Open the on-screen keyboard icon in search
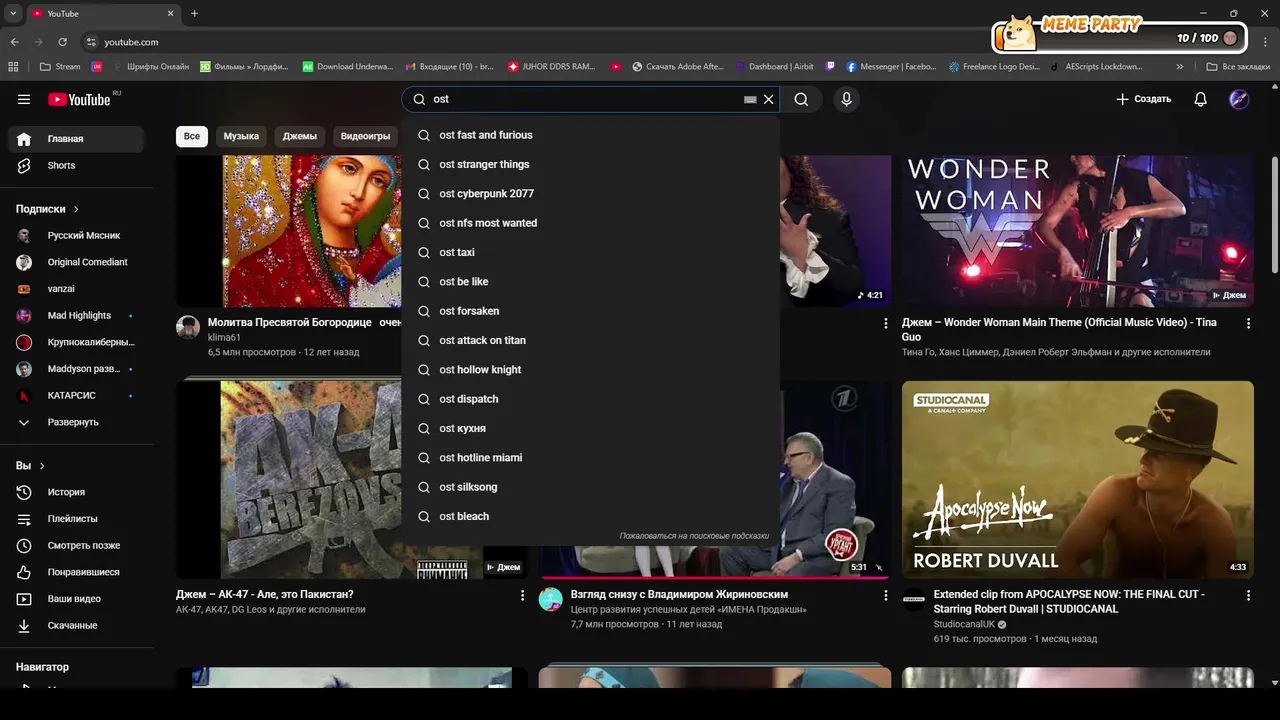 tap(750, 100)
